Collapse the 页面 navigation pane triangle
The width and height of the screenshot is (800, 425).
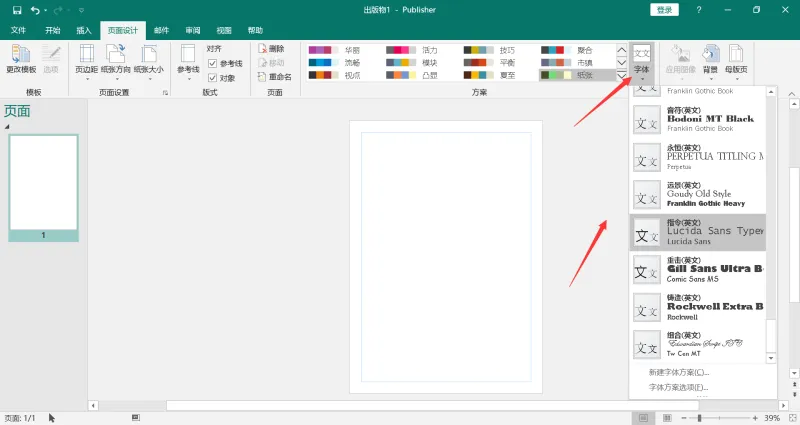pyautogui.click(x=7, y=127)
